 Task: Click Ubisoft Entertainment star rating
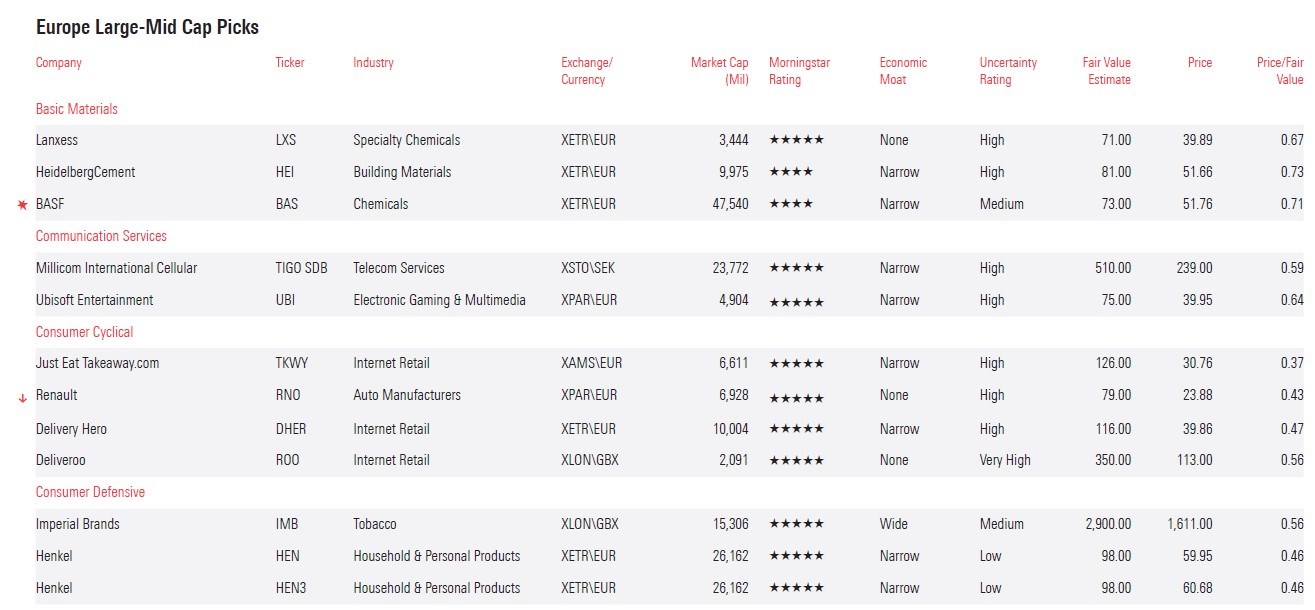[796, 301]
